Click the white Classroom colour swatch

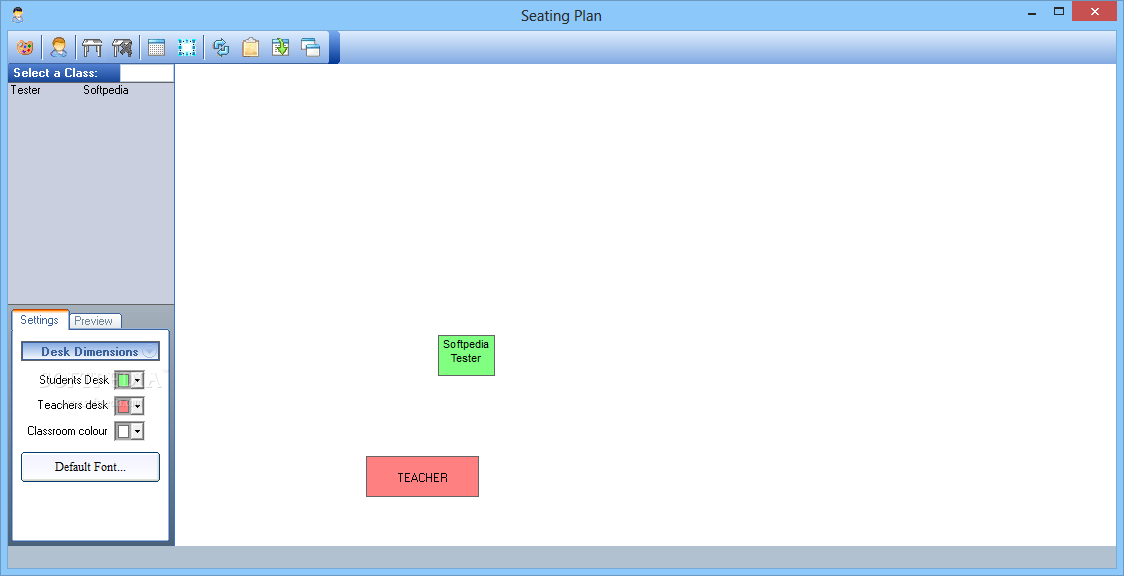(x=123, y=431)
